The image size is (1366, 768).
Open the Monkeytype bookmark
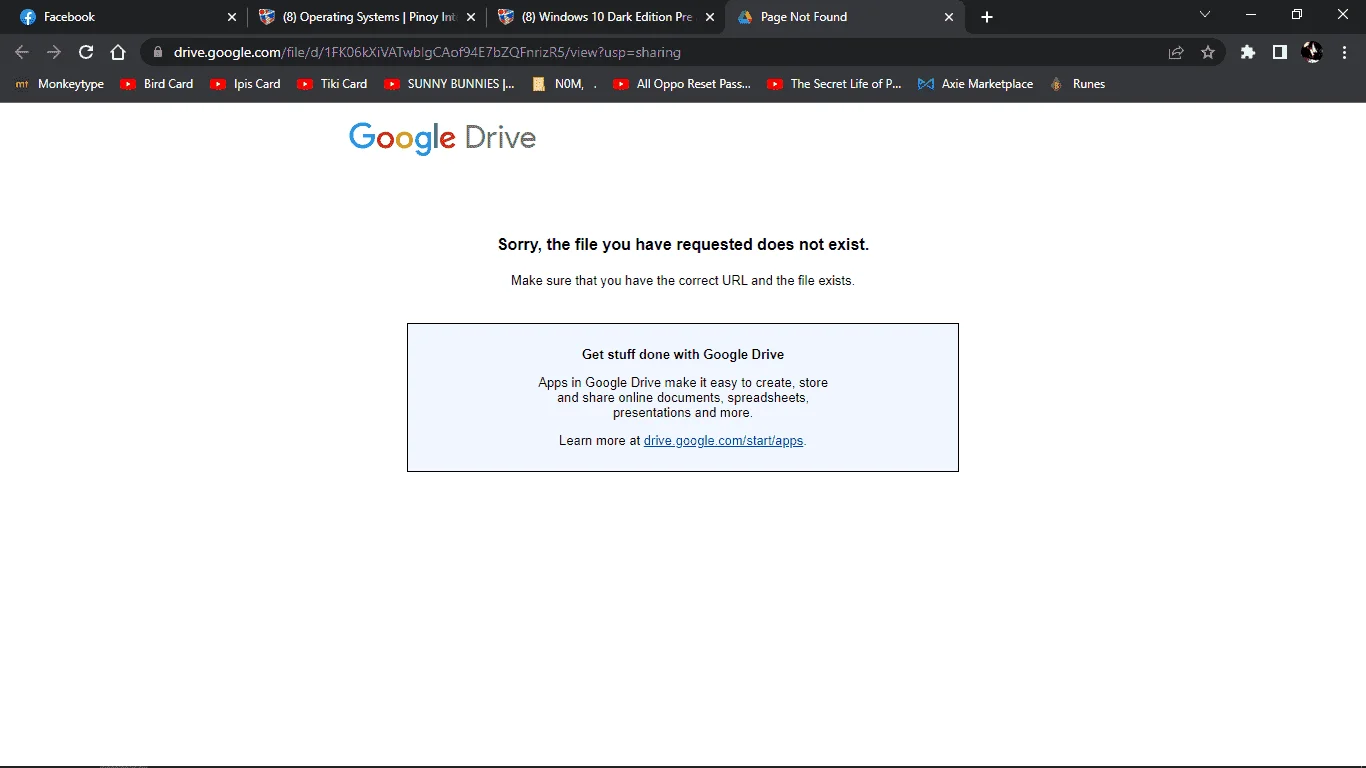point(60,84)
